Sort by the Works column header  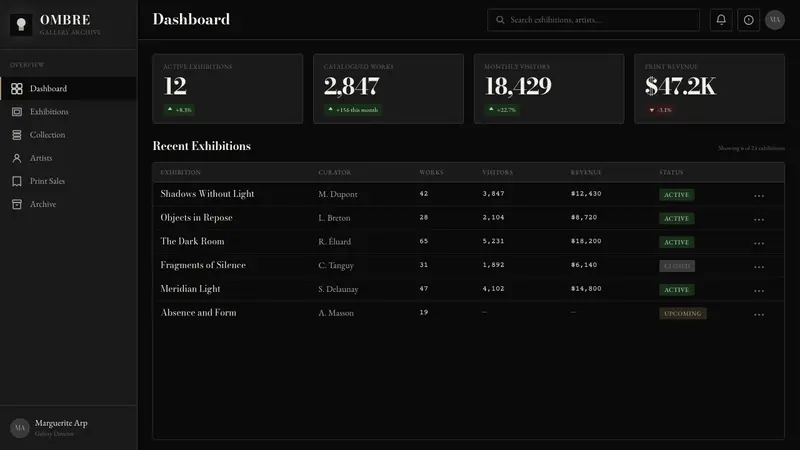431,172
